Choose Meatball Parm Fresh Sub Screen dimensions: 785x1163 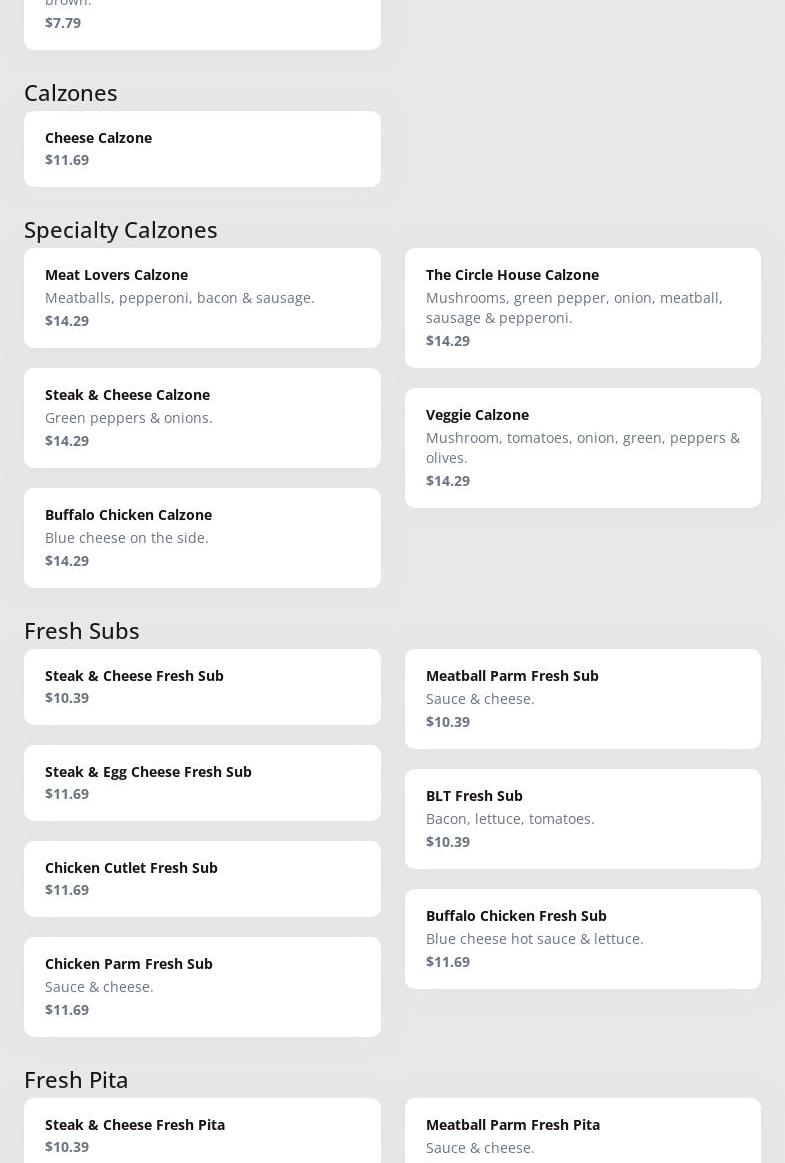[x=582, y=699]
